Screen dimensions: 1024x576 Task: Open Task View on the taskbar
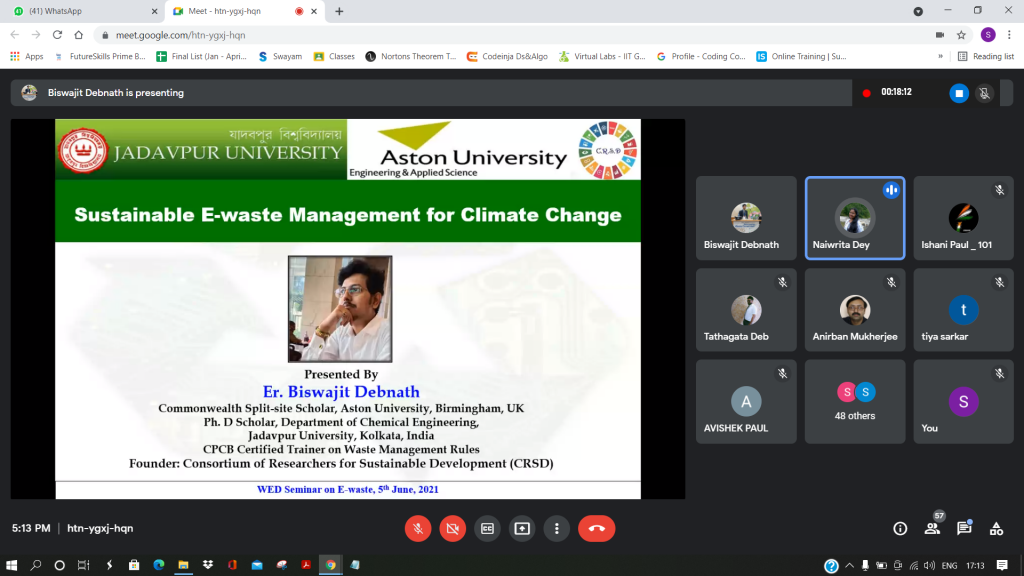(x=84, y=565)
